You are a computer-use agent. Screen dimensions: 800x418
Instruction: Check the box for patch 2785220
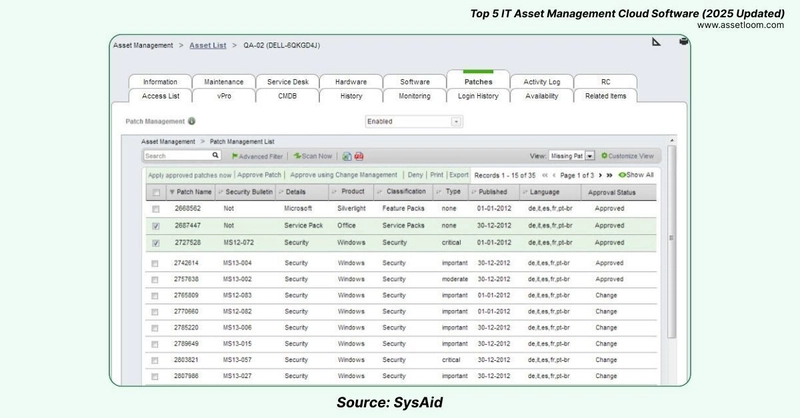[x=155, y=328]
